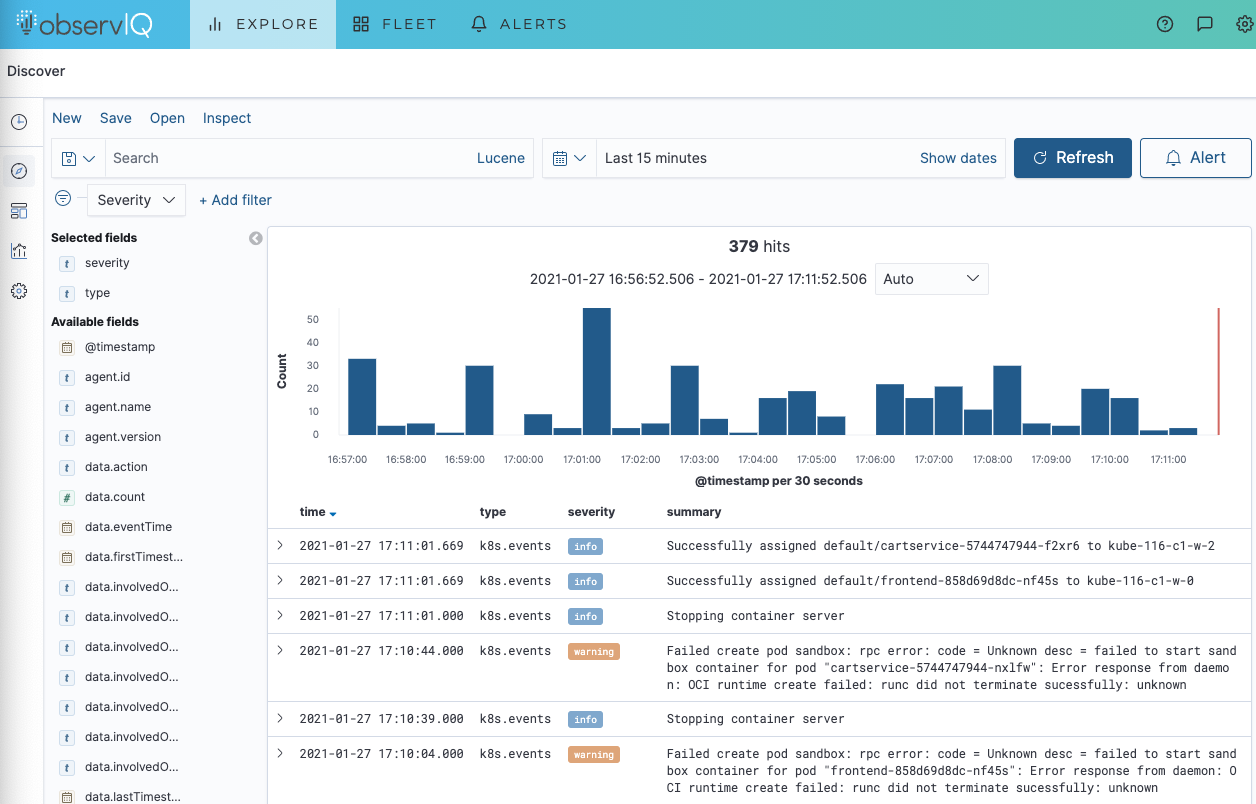Click the Refresh button

tap(1072, 158)
